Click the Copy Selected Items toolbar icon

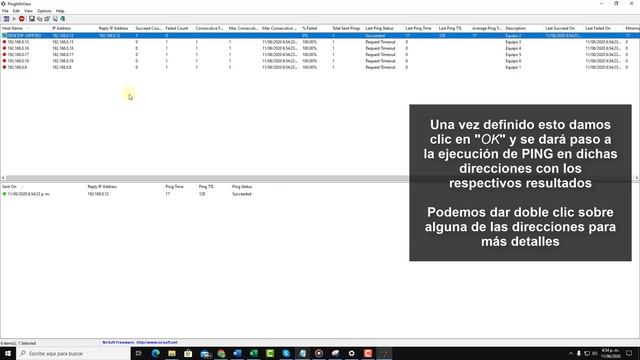pyautogui.click(x=40, y=19)
